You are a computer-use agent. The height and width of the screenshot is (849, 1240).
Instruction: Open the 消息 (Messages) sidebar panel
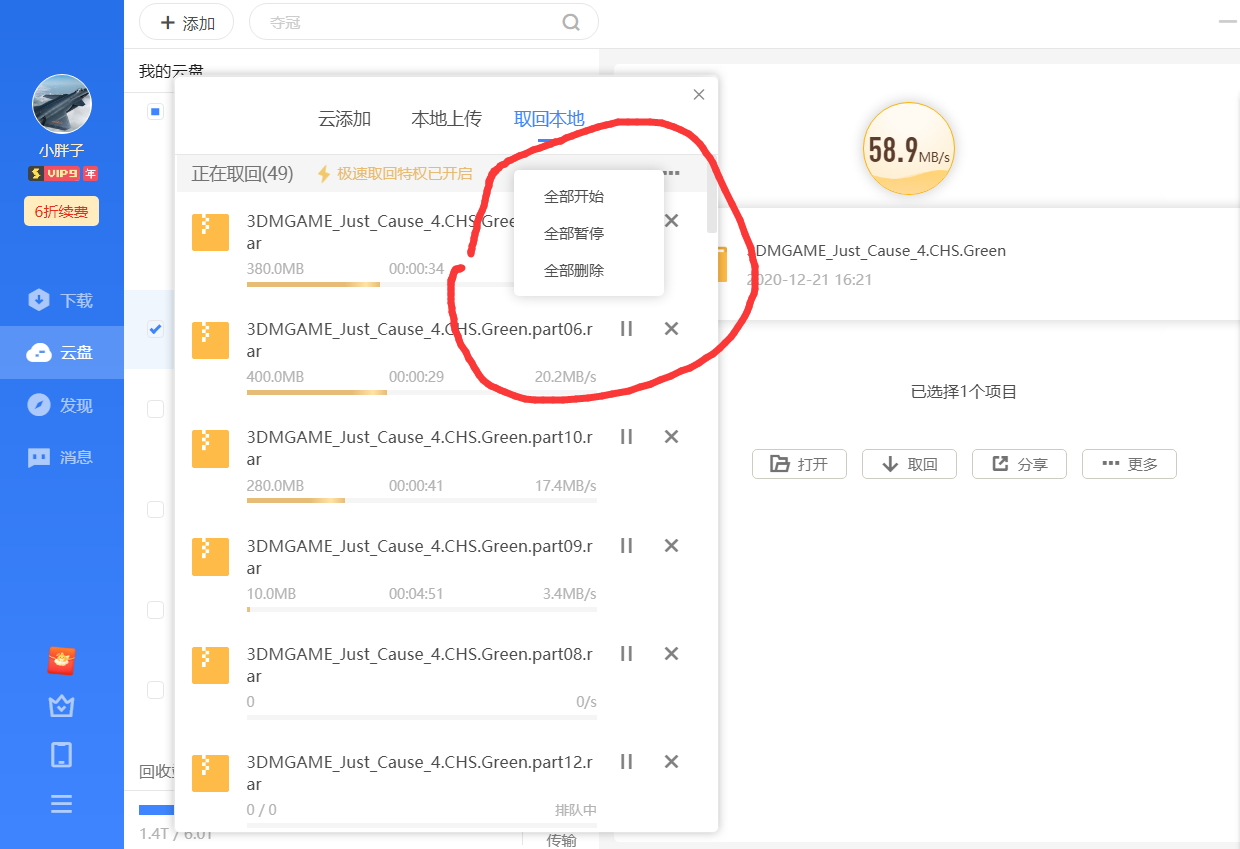[61, 458]
